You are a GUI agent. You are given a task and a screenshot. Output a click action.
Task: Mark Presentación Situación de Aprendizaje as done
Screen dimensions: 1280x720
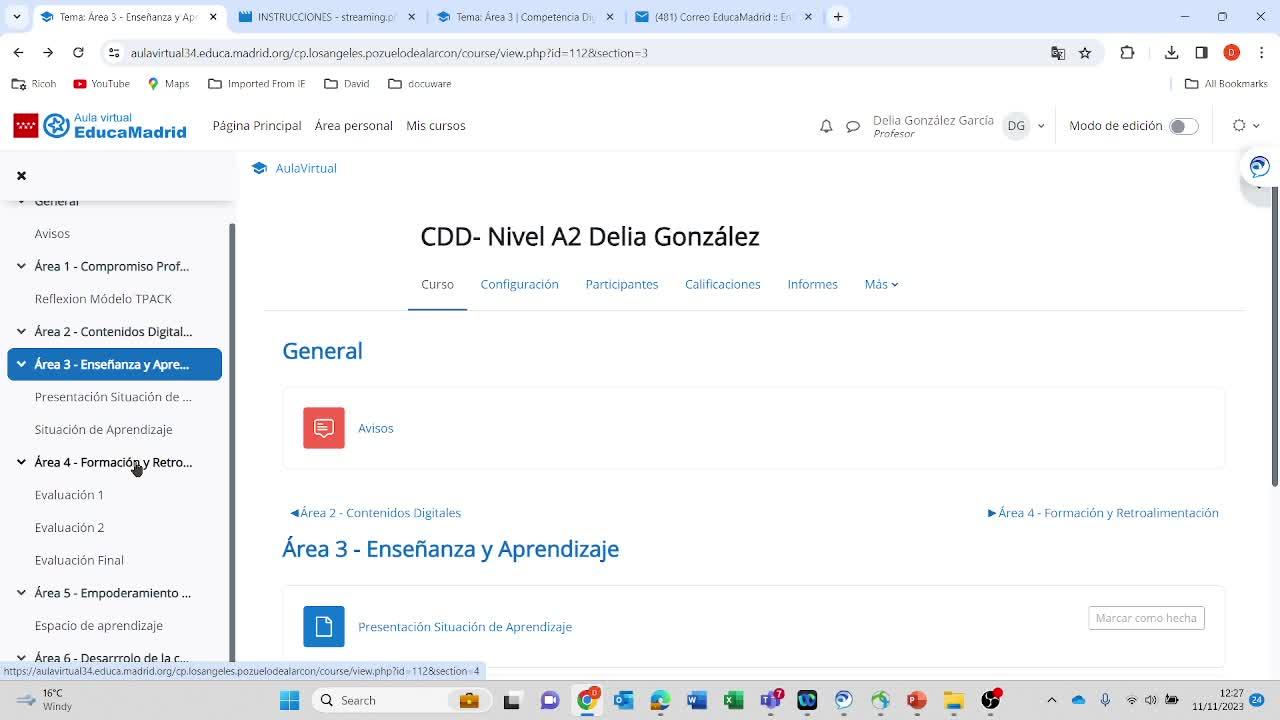pyautogui.click(x=1146, y=618)
